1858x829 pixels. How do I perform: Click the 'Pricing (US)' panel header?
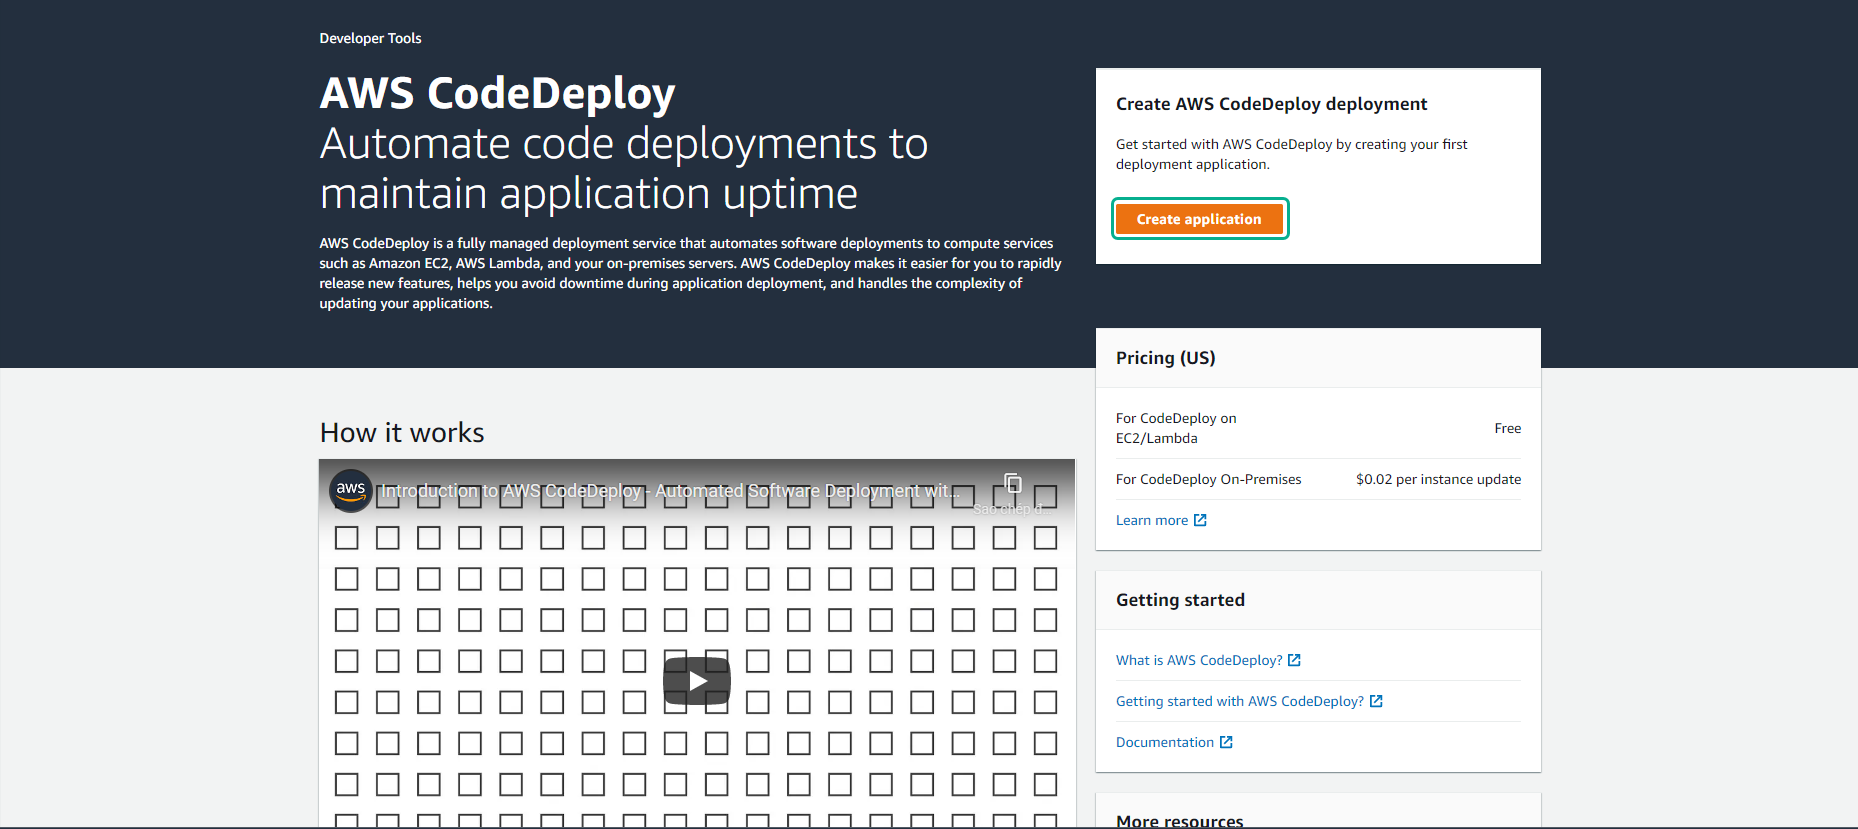click(1318, 358)
